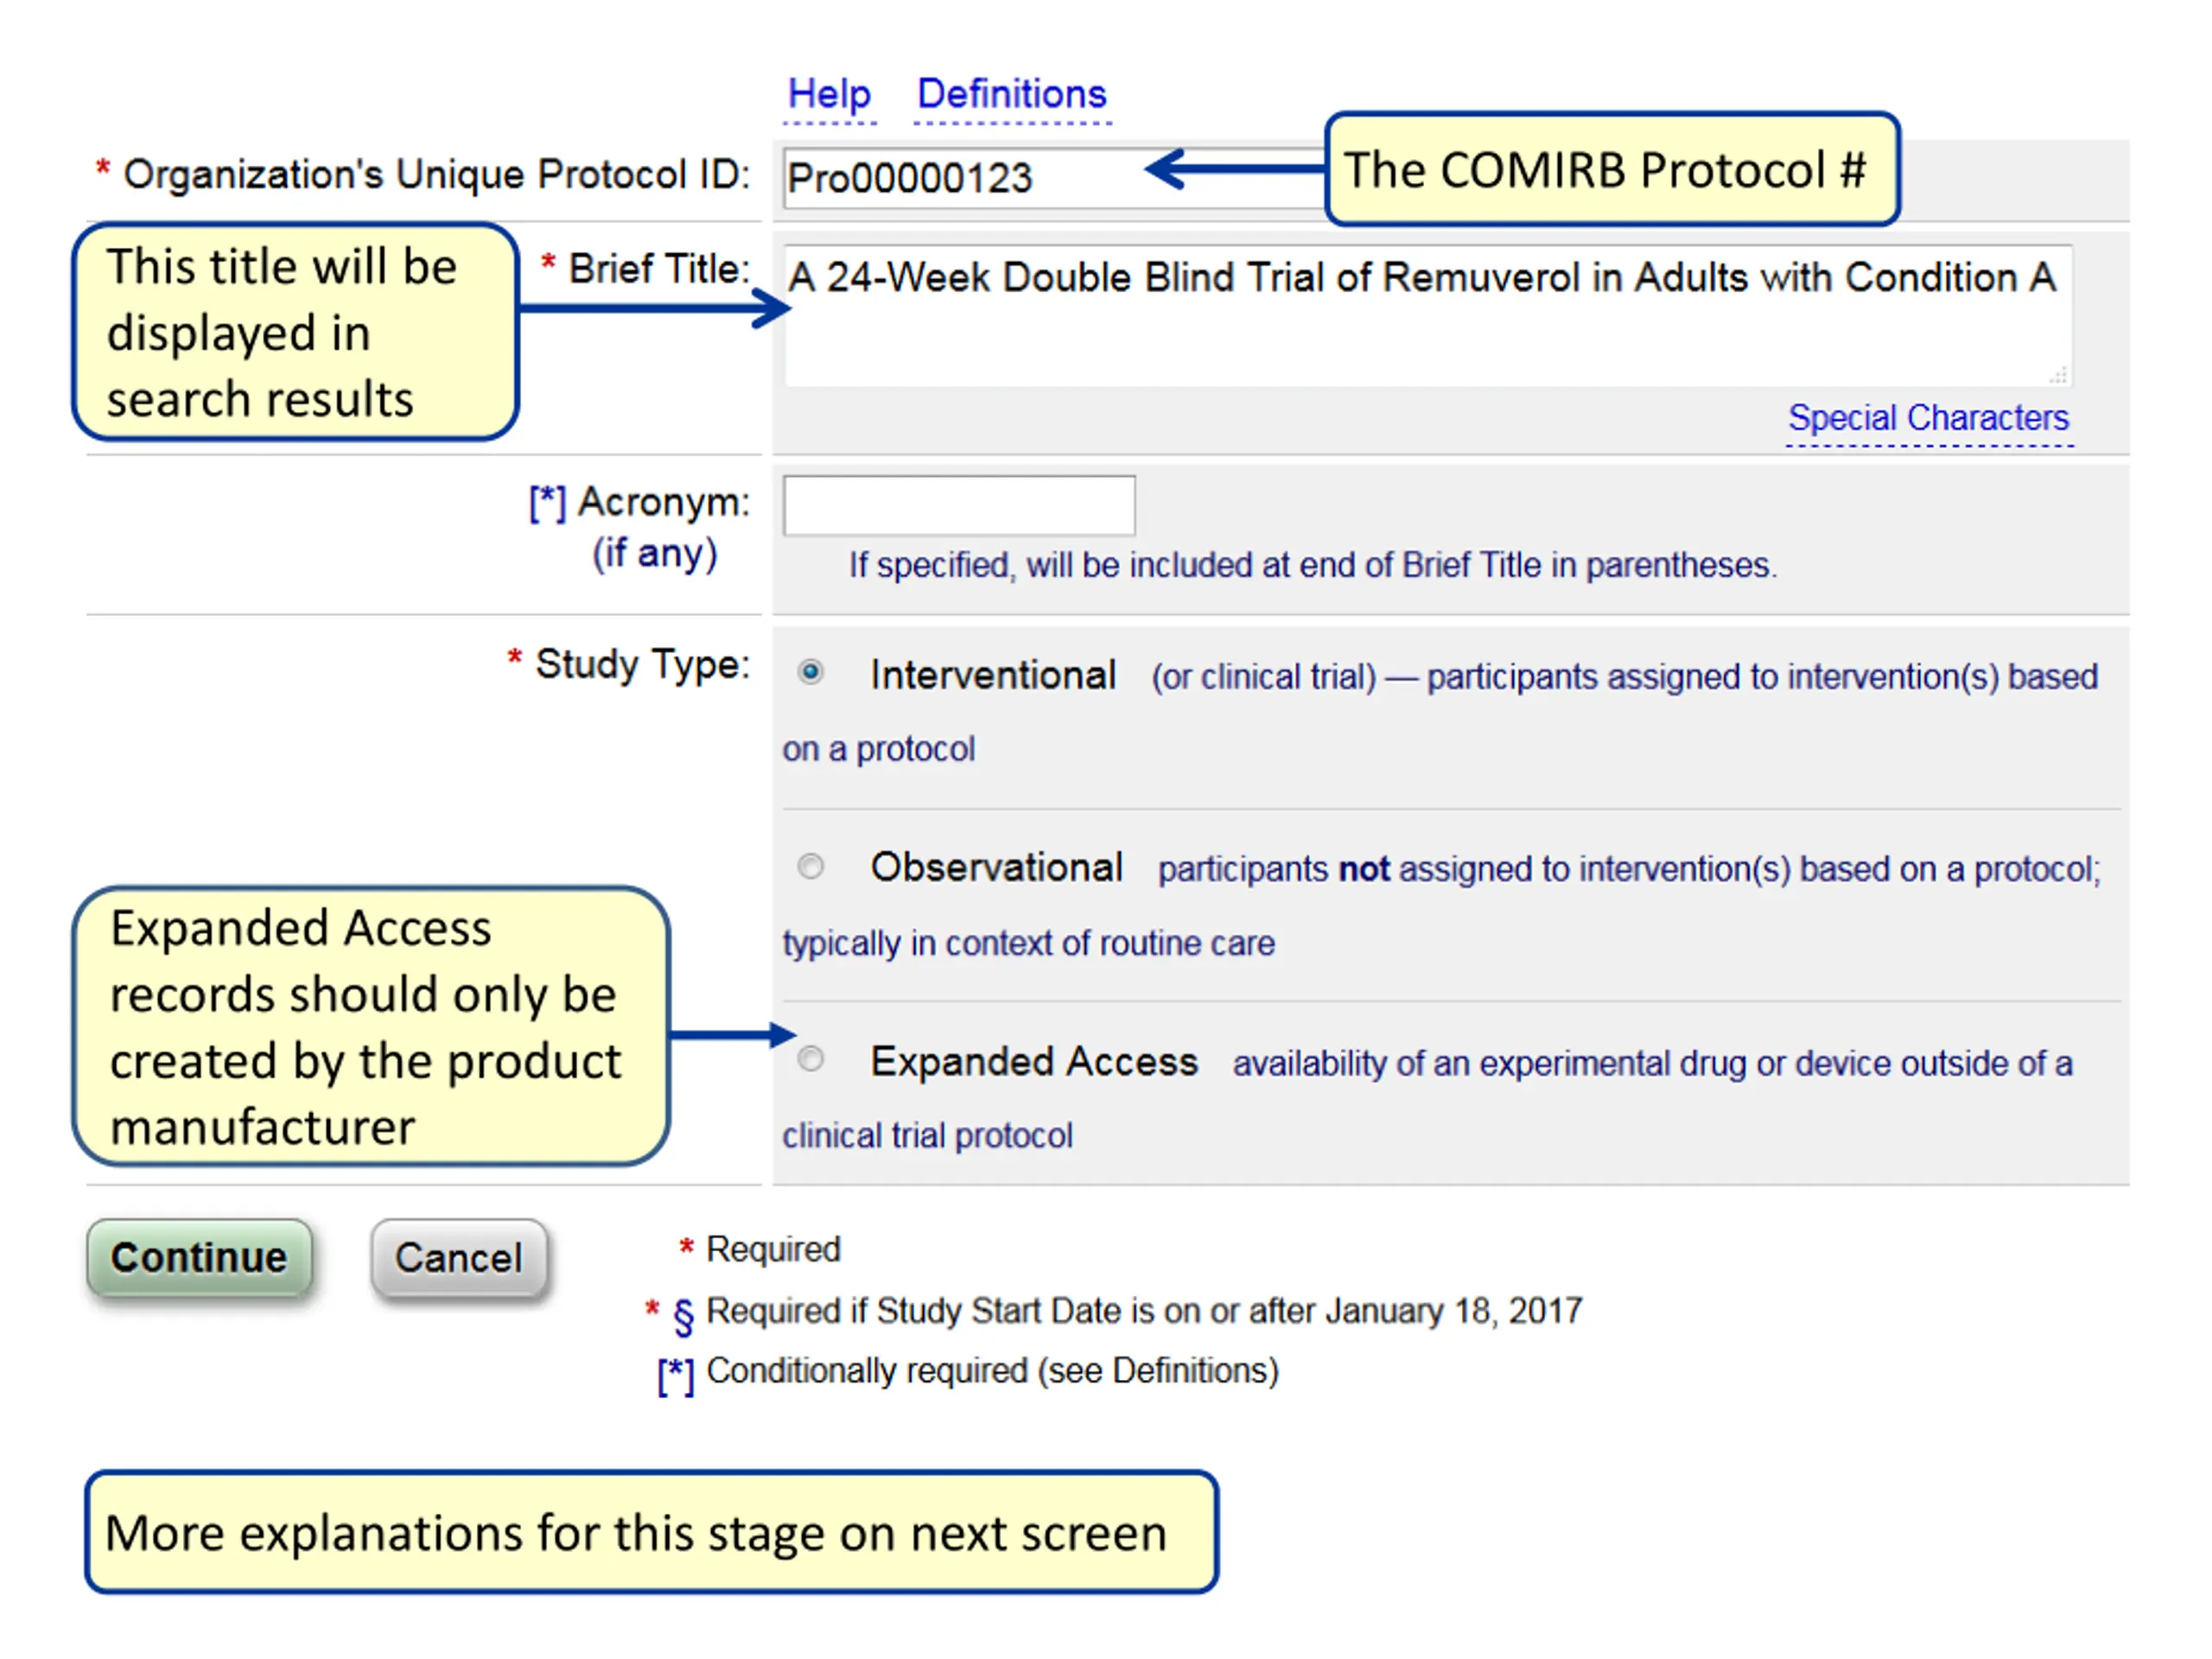Select the Observational study type radio

click(811, 866)
